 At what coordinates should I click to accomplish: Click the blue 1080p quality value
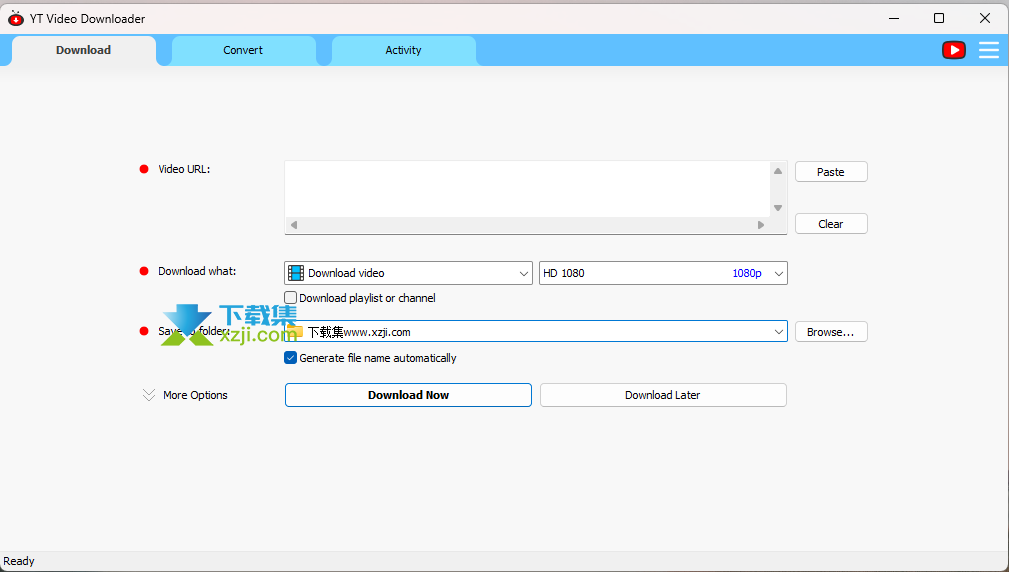(746, 273)
